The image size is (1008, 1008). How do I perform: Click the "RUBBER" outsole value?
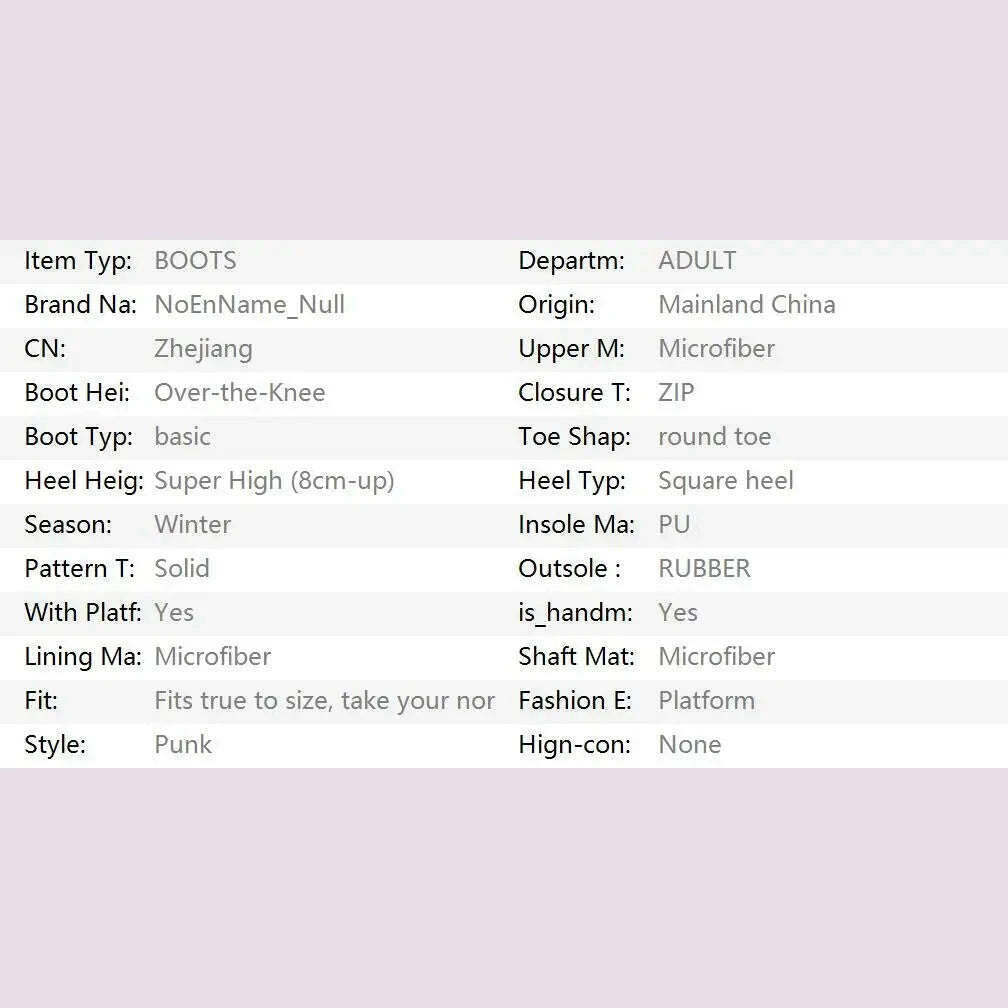coord(704,569)
